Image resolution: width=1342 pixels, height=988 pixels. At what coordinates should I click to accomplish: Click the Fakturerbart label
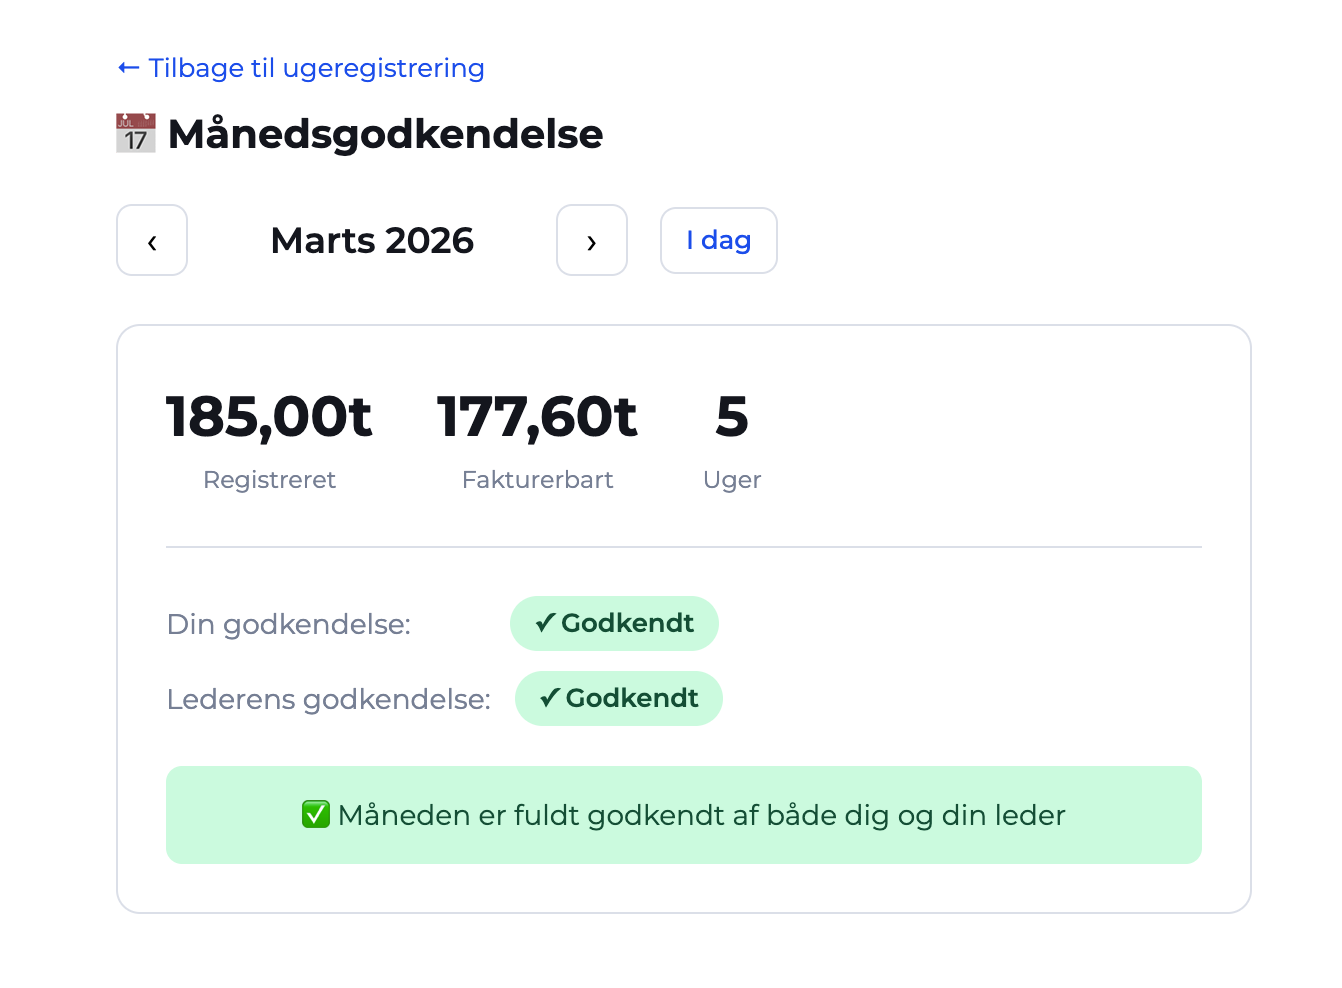(537, 480)
